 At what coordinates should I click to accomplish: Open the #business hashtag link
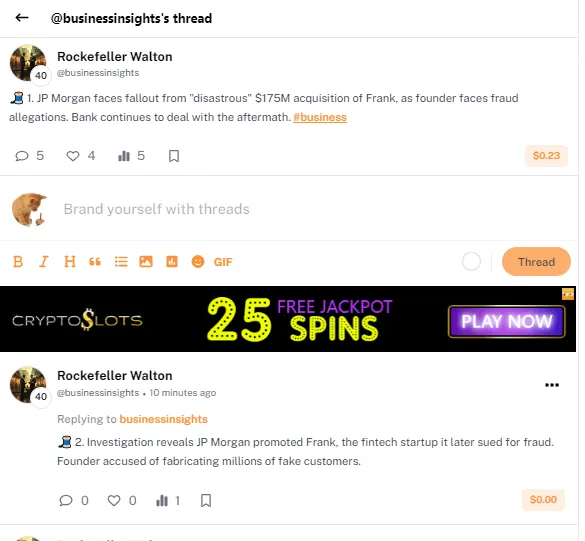click(320, 118)
